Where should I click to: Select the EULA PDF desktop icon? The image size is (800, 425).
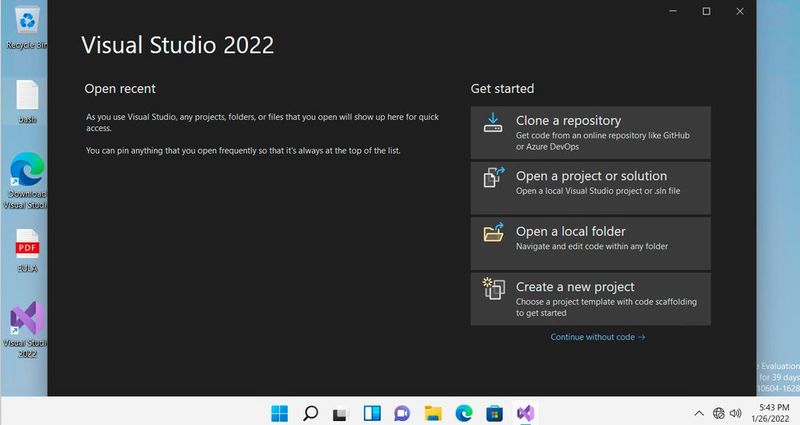click(27, 251)
